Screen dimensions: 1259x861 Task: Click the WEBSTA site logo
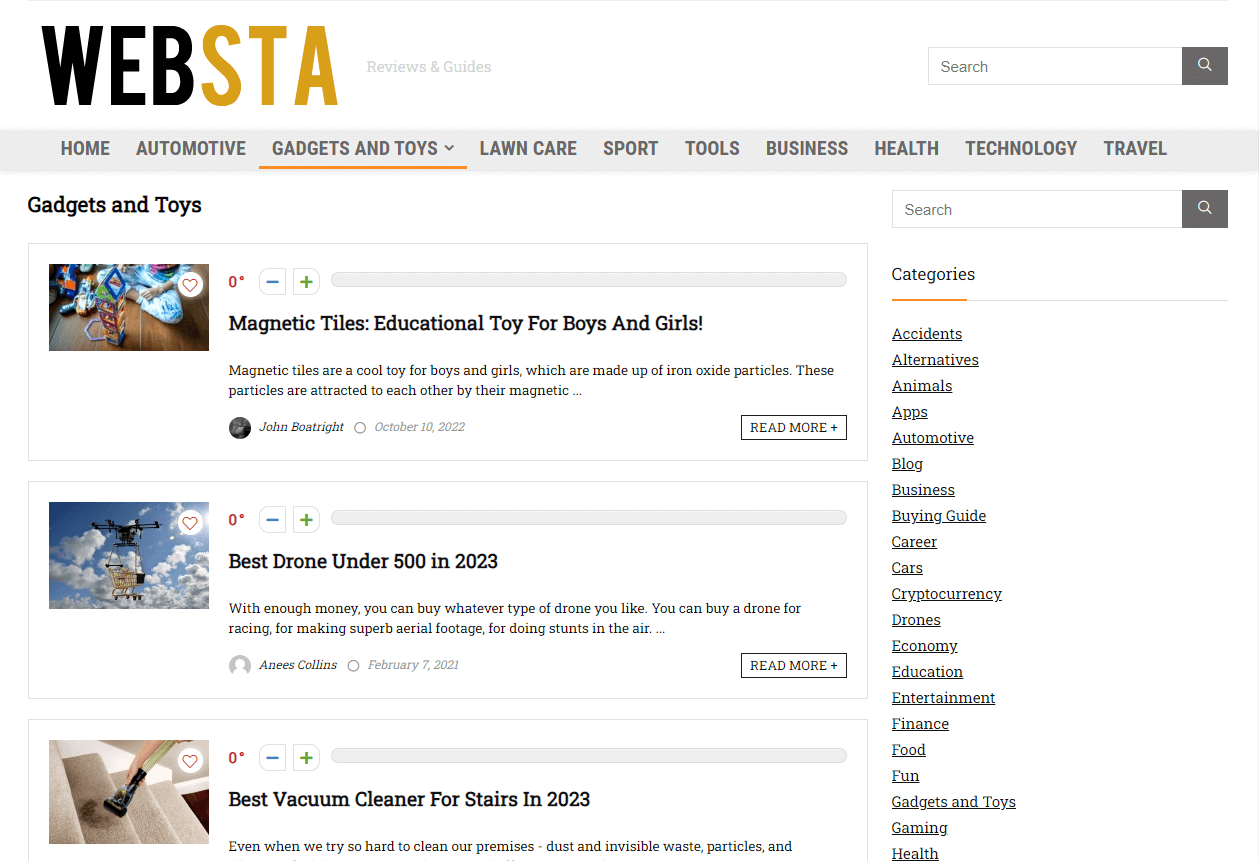[190, 66]
